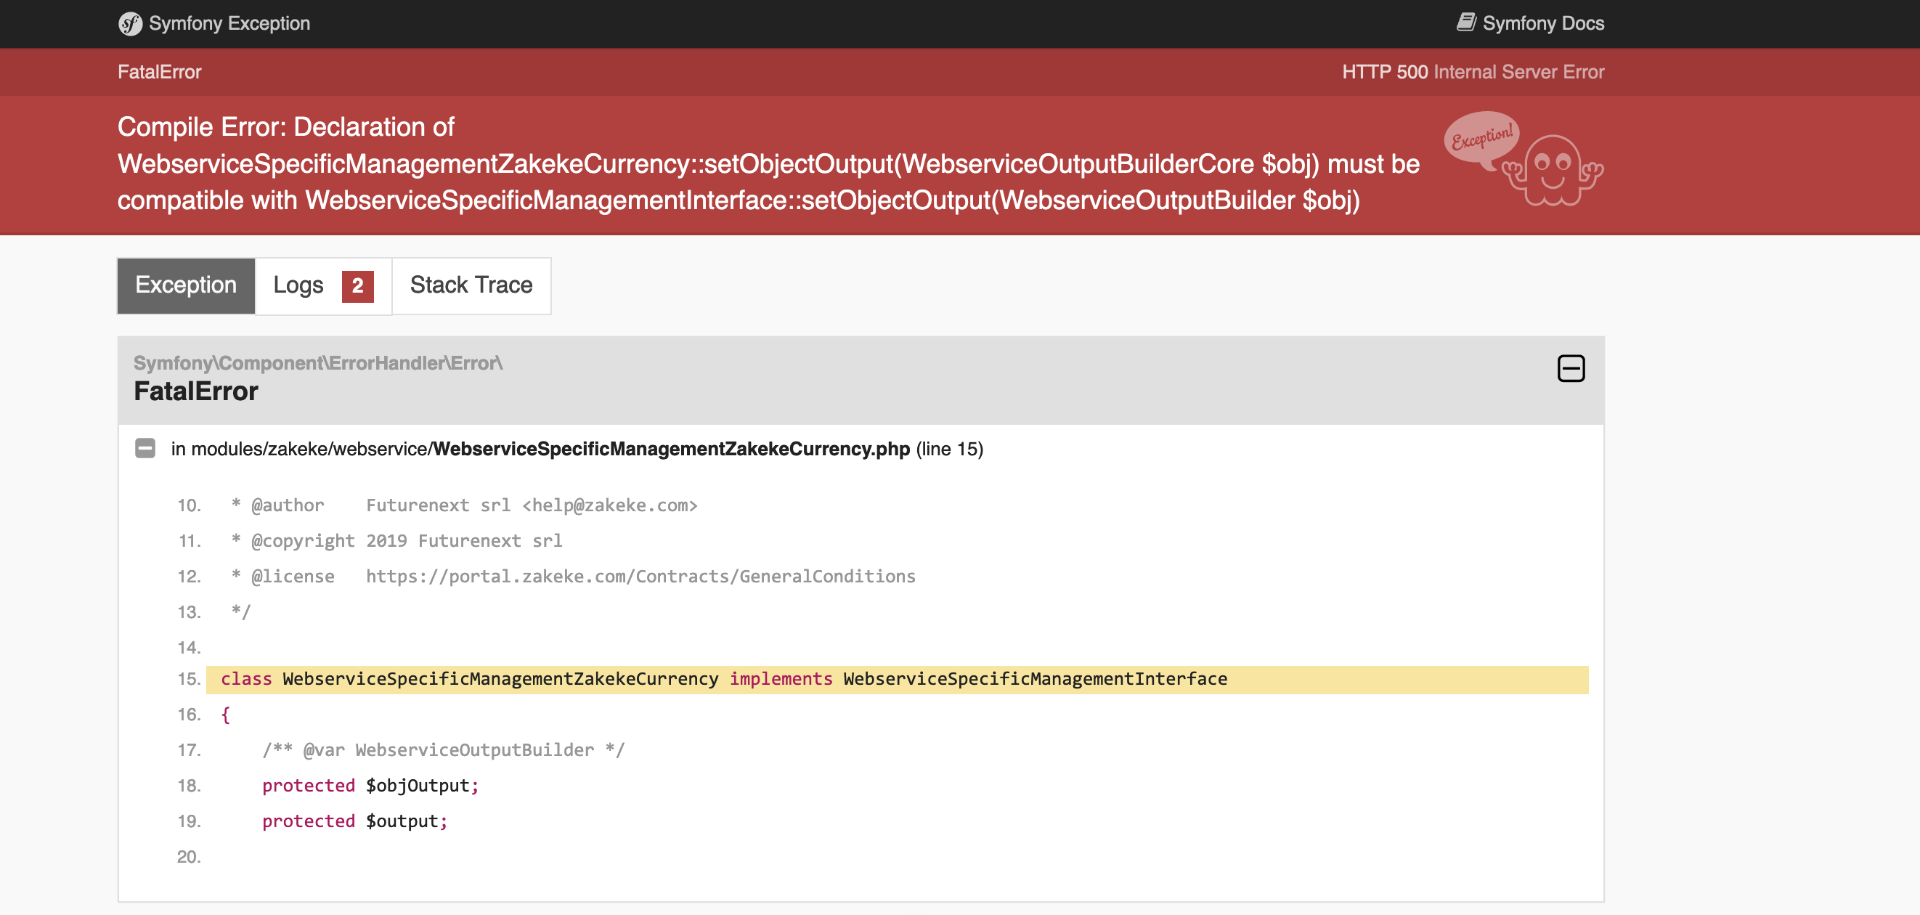Click the WebserviceSpecificManagementZakekeCurrency.php file path
Image resolution: width=1920 pixels, height=915 pixels.
(x=540, y=449)
